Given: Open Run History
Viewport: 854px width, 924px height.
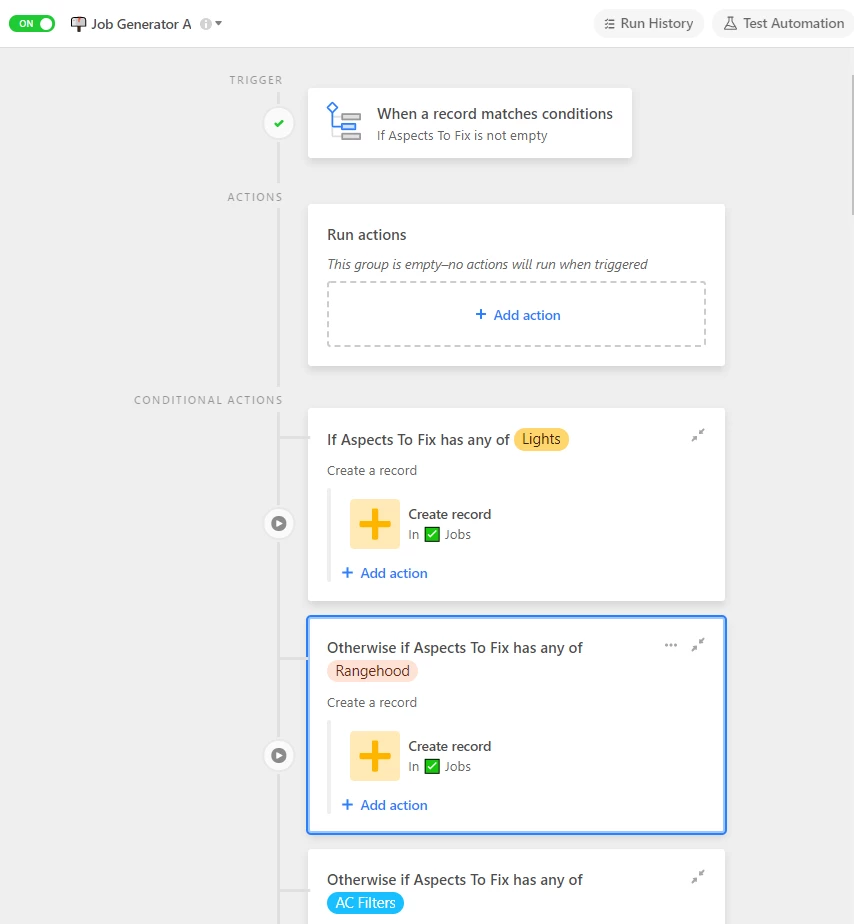Looking at the screenshot, I should 649,24.
